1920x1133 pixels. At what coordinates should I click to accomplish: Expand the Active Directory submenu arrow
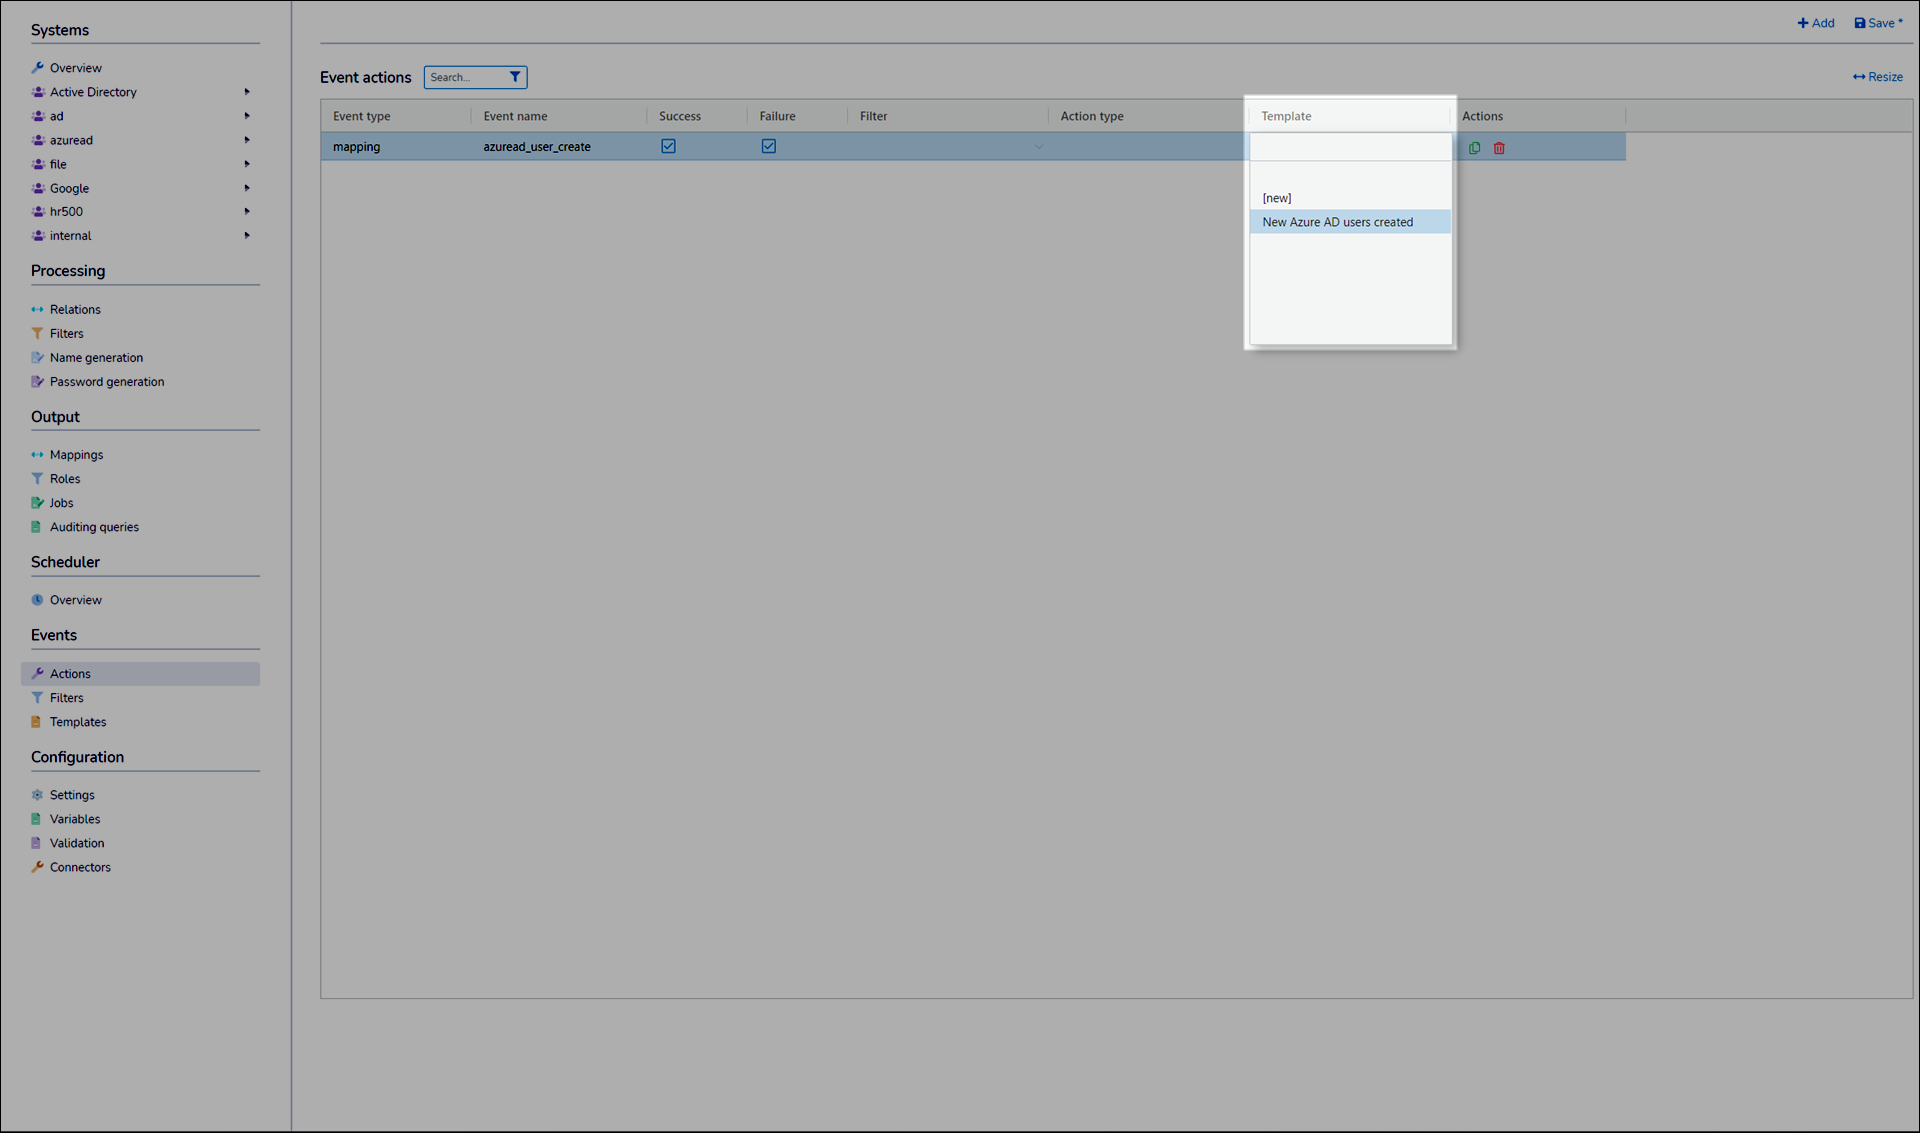(x=247, y=92)
